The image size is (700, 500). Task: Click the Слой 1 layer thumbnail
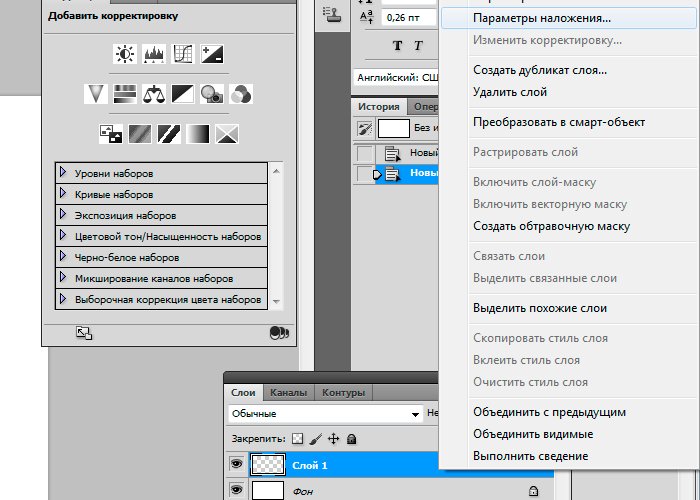267,464
